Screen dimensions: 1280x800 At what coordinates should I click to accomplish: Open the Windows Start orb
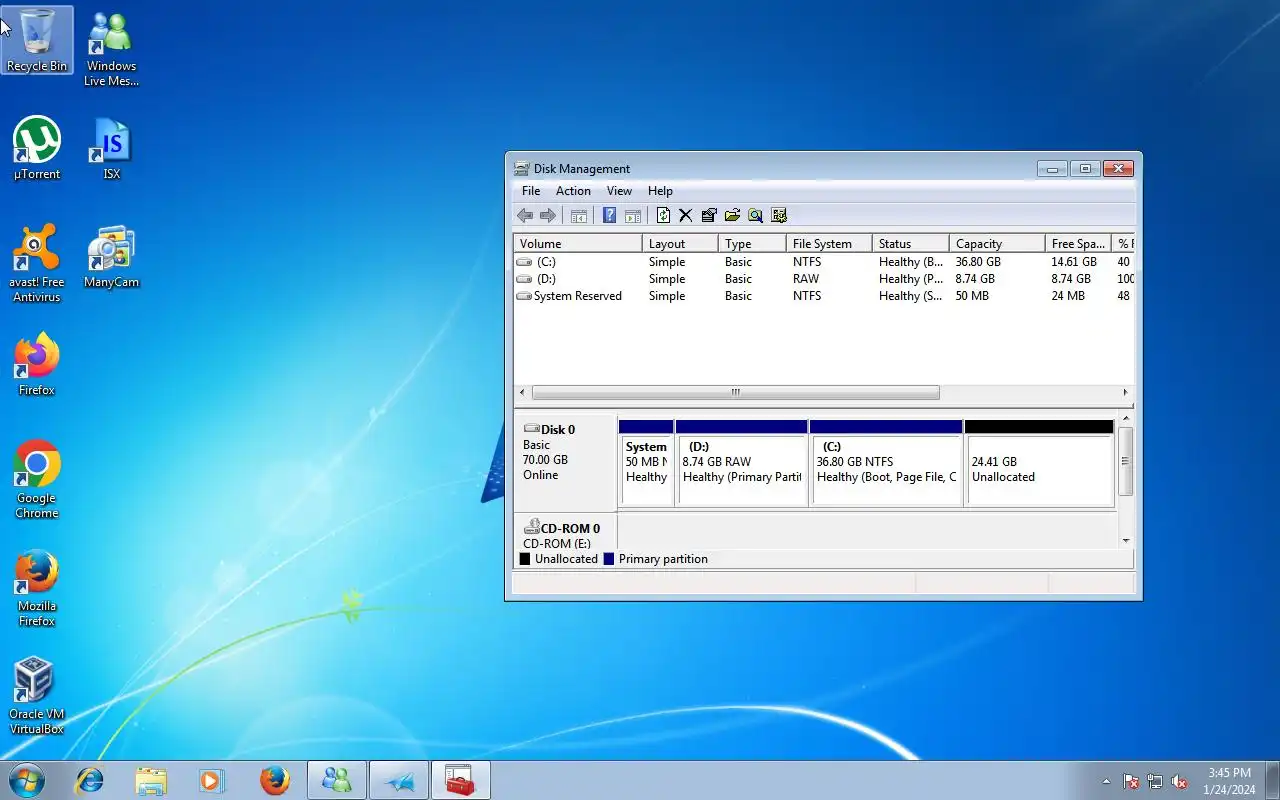click(x=26, y=780)
